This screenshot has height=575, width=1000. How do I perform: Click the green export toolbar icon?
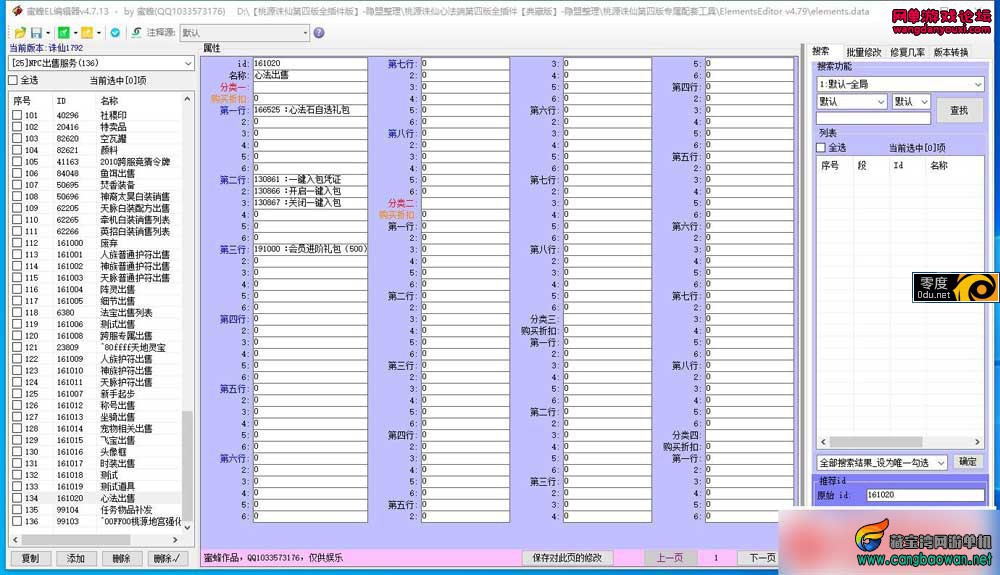click(64, 33)
